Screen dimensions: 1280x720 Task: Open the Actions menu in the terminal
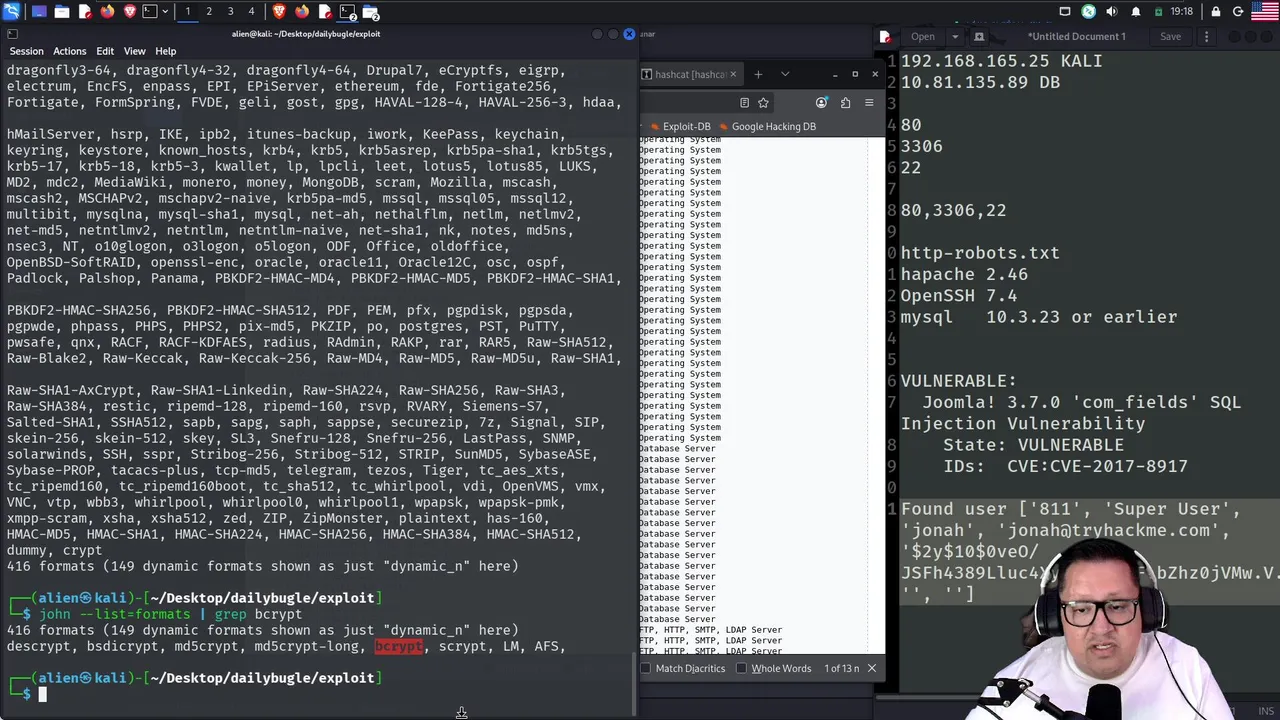click(70, 51)
